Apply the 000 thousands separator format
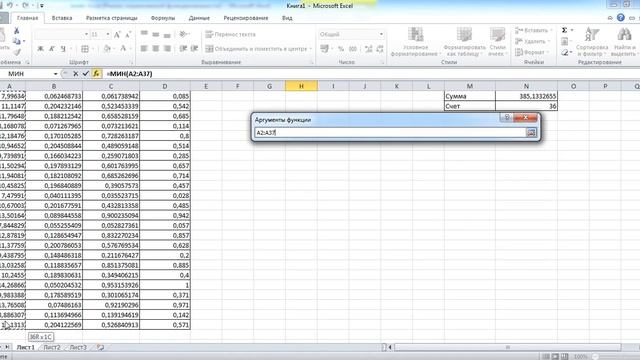Viewport: 640px width, 360px height. click(x=353, y=49)
